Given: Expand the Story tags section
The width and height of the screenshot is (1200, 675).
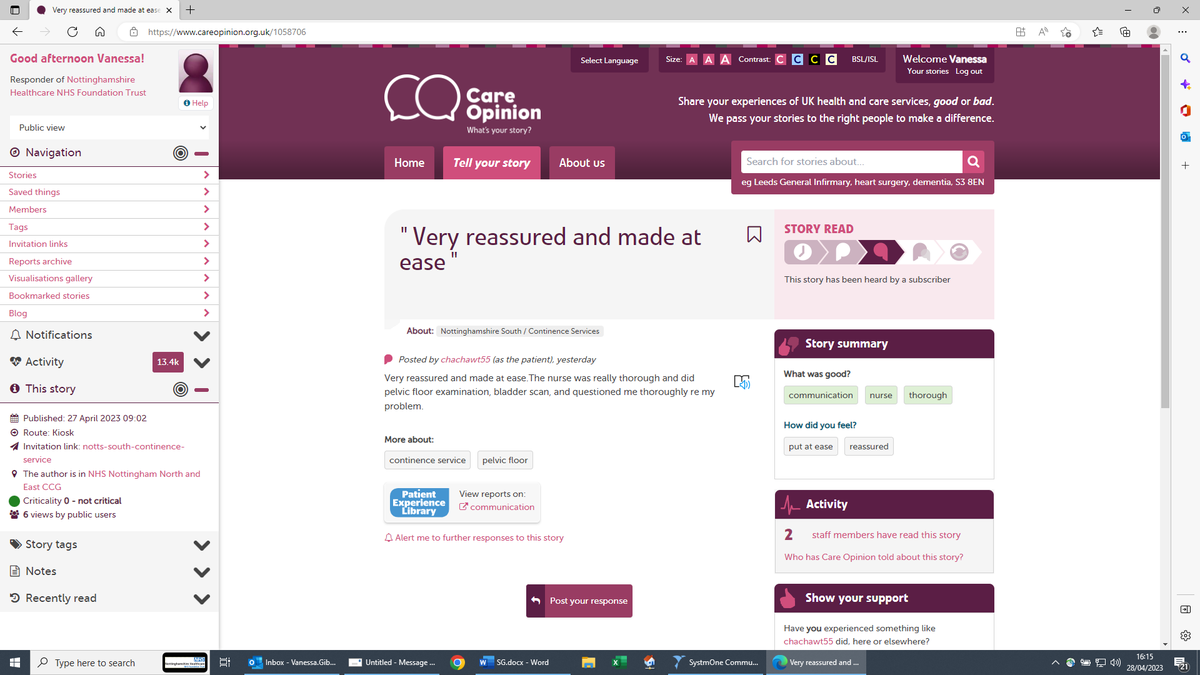Looking at the screenshot, I should click(202, 546).
